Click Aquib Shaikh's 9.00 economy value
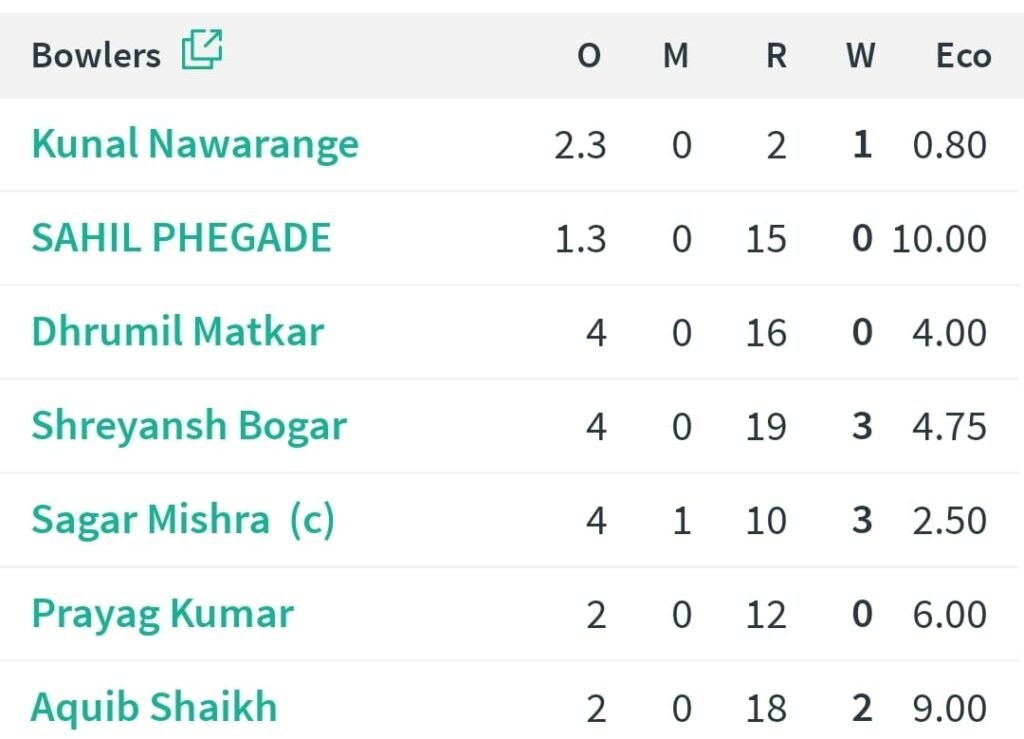The height and width of the screenshot is (739, 1024). coord(949,709)
